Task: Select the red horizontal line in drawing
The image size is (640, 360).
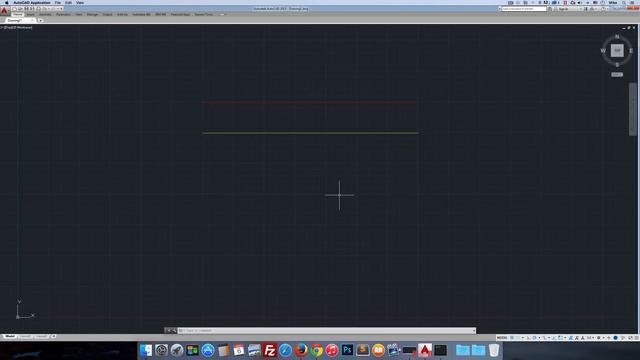Action: click(309, 102)
